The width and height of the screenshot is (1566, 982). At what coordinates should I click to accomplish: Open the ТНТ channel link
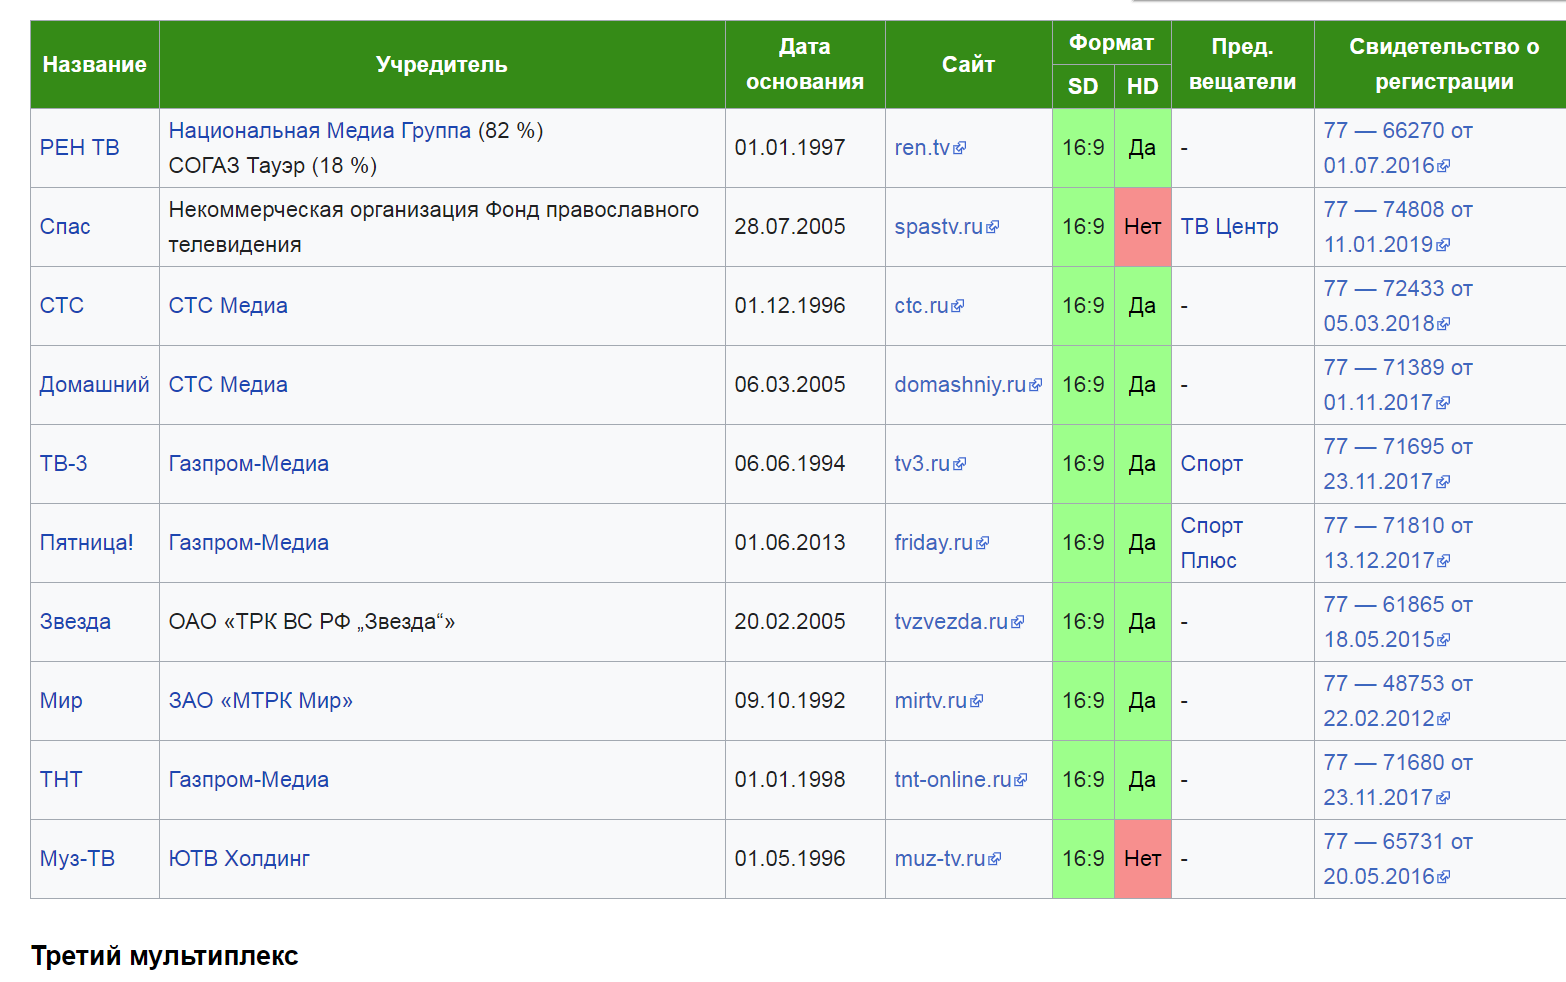point(61,780)
